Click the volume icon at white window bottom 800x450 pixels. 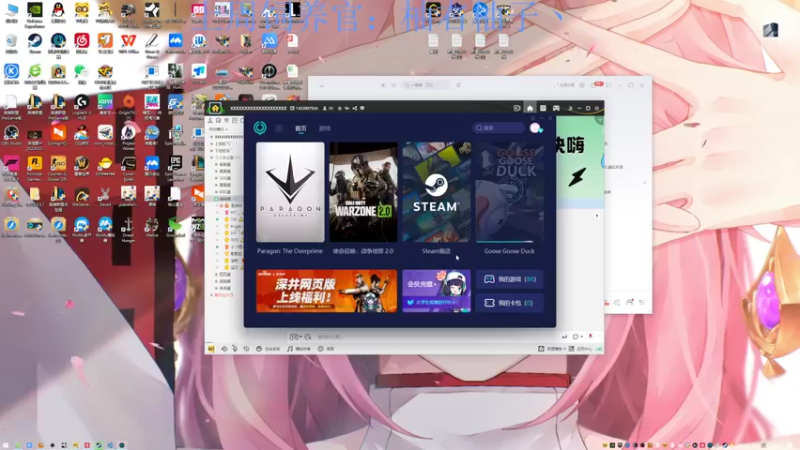click(617, 303)
